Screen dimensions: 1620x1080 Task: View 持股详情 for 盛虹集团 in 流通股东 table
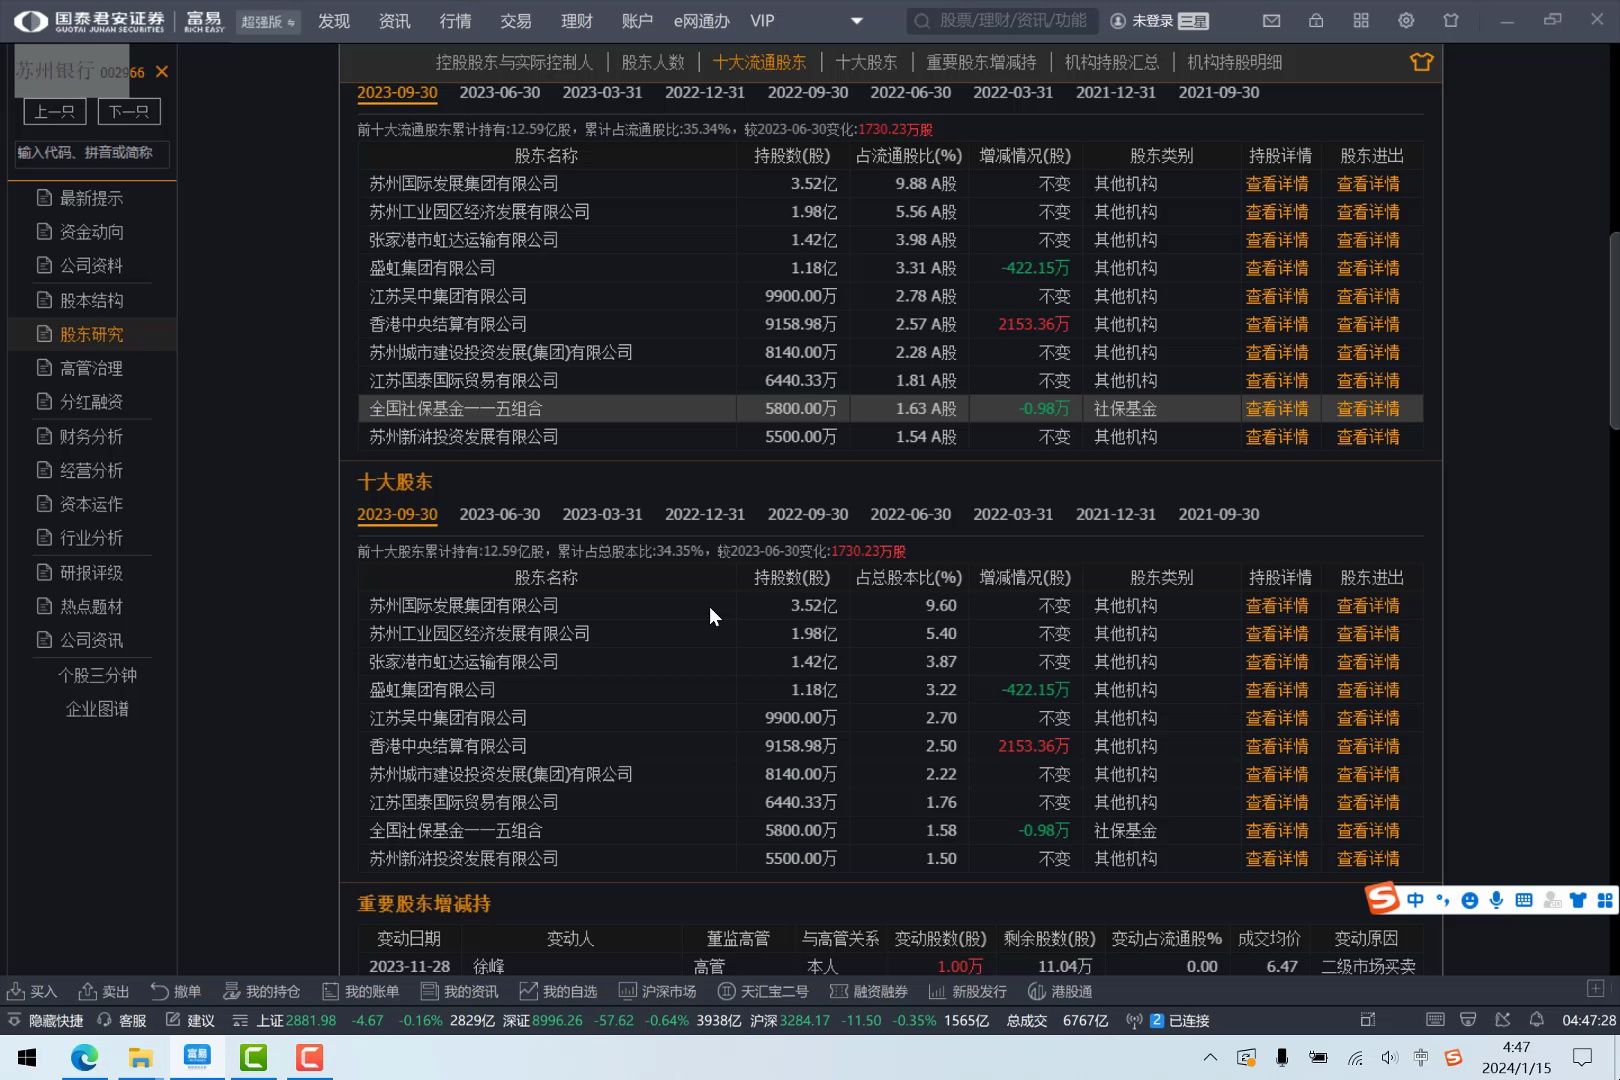pos(1277,268)
